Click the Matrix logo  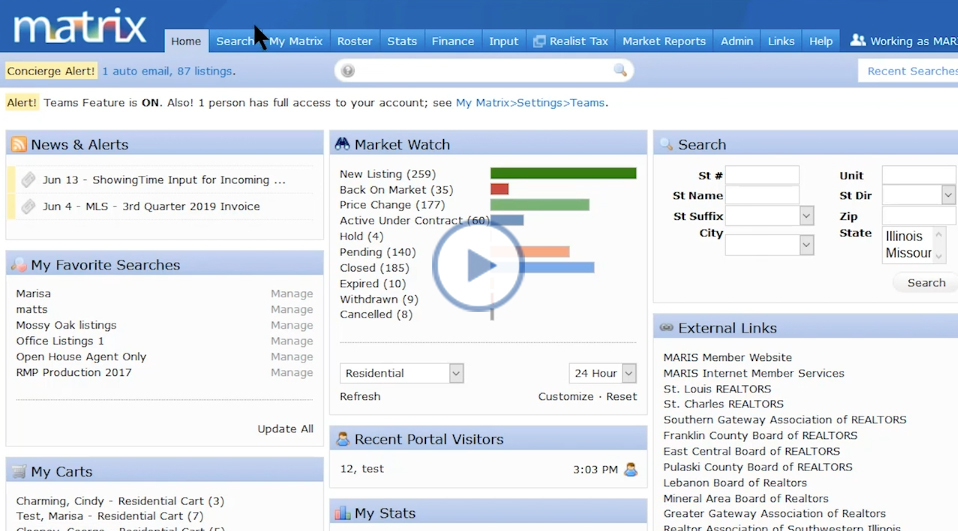coord(80,27)
